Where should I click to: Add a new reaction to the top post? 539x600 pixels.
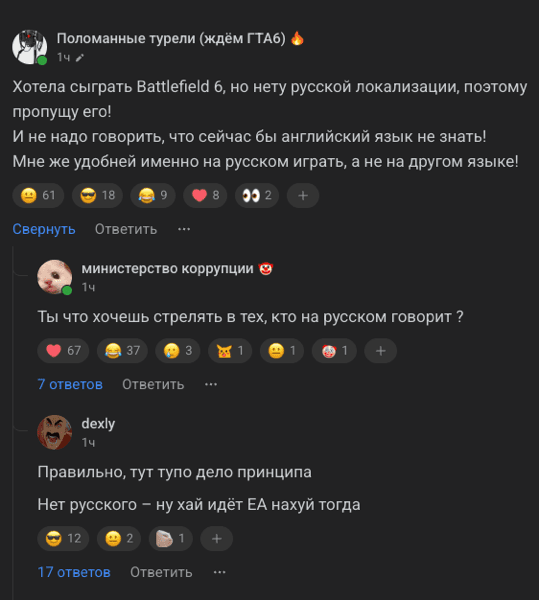pyautogui.click(x=303, y=196)
